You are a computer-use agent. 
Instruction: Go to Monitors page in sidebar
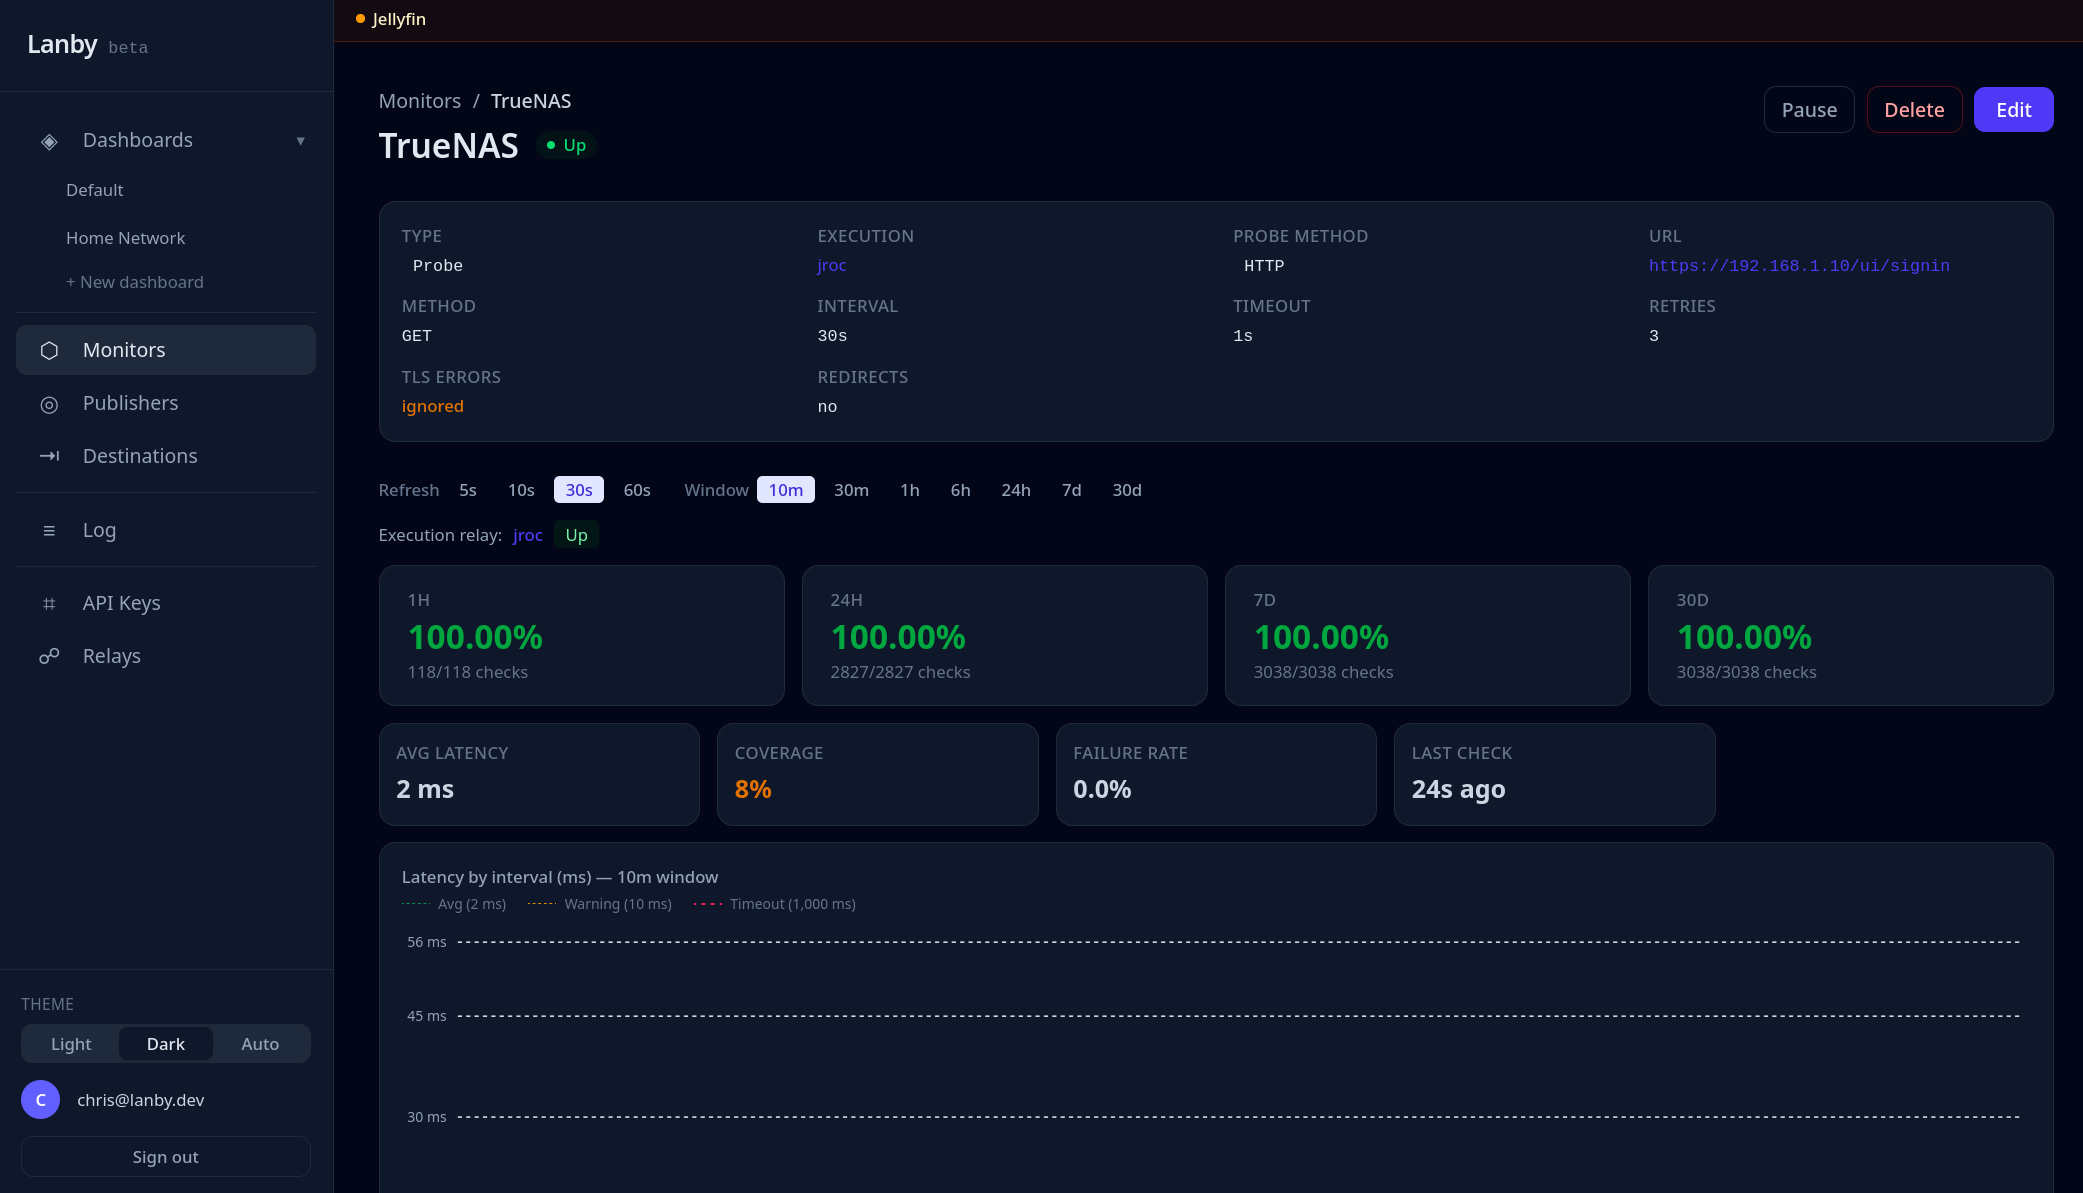[166, 350]
